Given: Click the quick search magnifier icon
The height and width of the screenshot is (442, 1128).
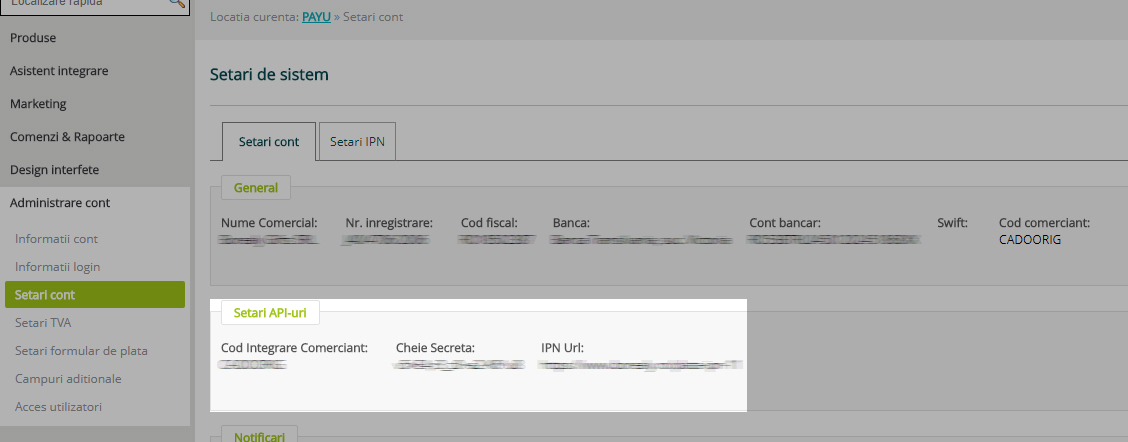Looking at the screenshot, I should coord(176,4).
